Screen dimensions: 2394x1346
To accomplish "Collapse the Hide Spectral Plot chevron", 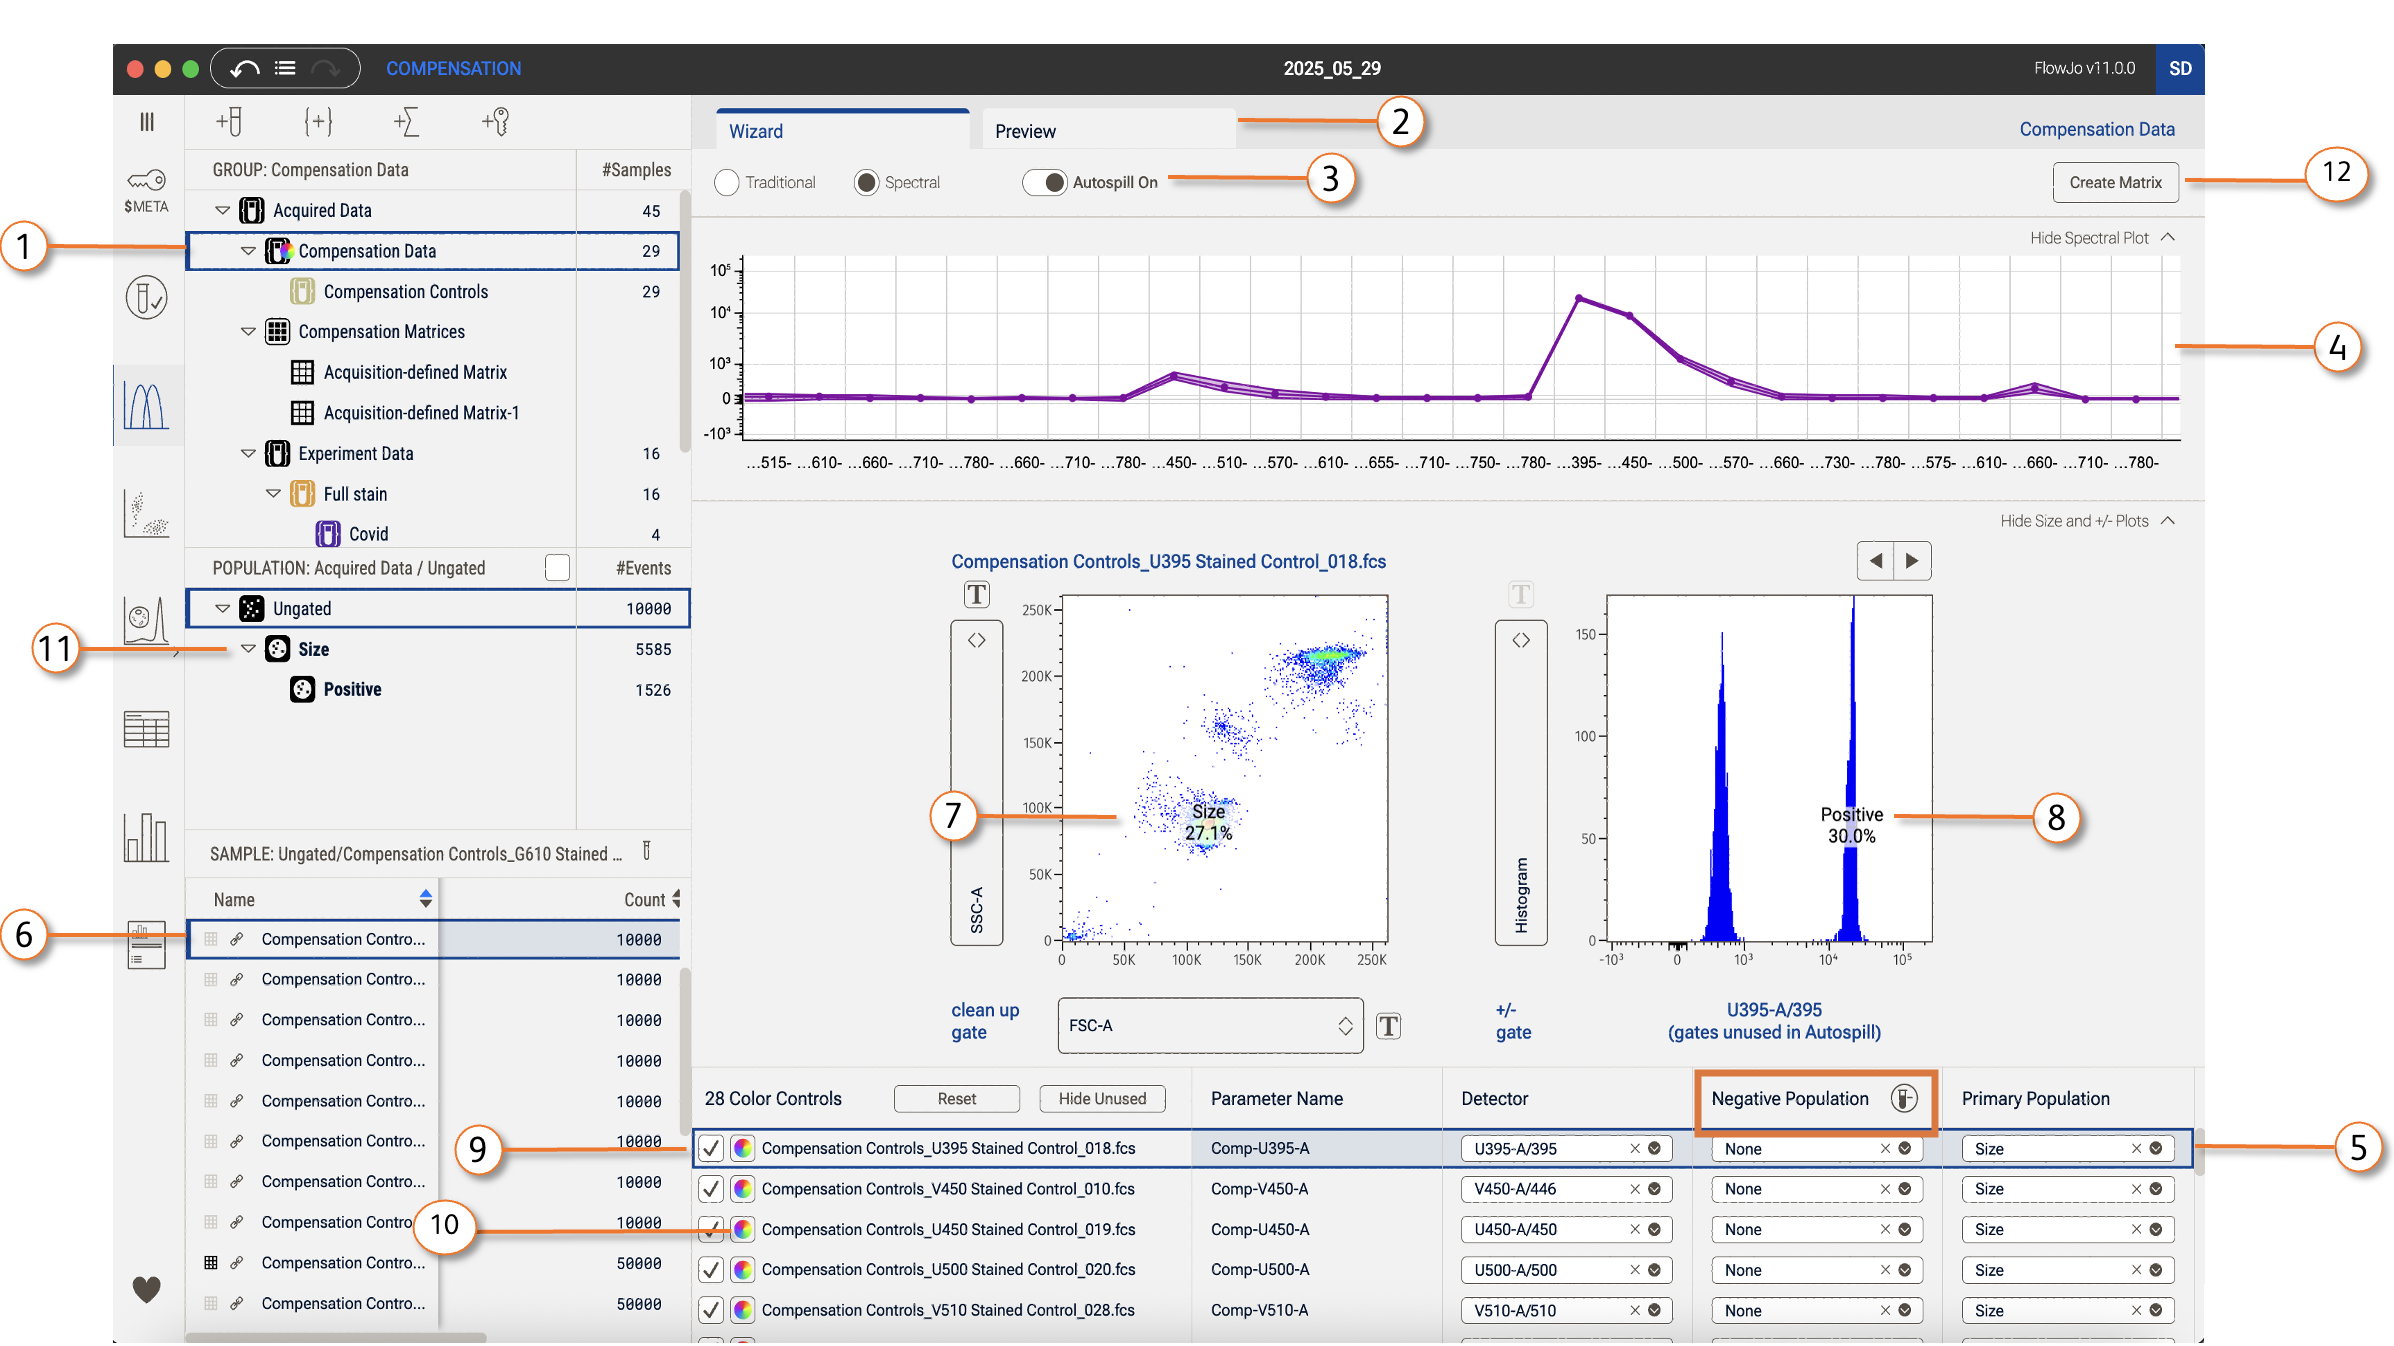I will pyautogui.click(x=2168, y=237).
